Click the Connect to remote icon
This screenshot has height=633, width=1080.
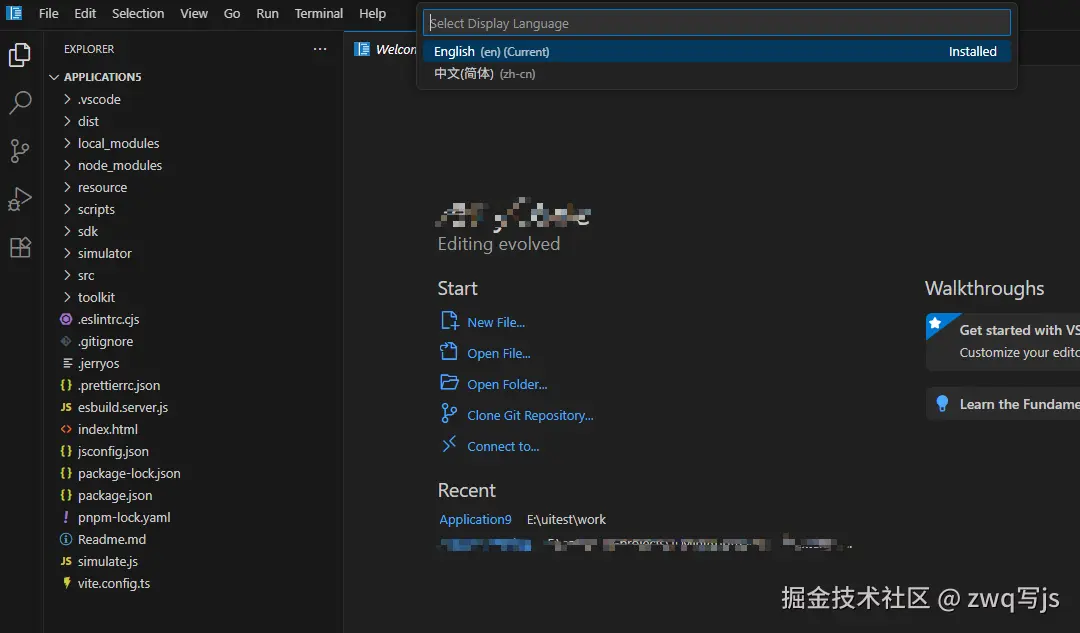tap(449, 444)
